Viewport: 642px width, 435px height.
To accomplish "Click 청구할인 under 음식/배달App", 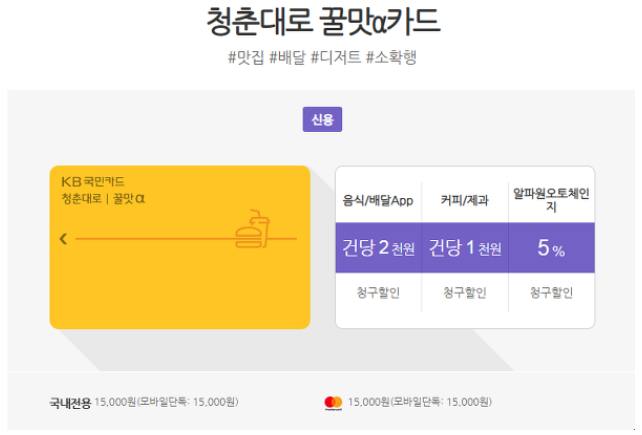I will pyautogui.click(x=378, y=292).
